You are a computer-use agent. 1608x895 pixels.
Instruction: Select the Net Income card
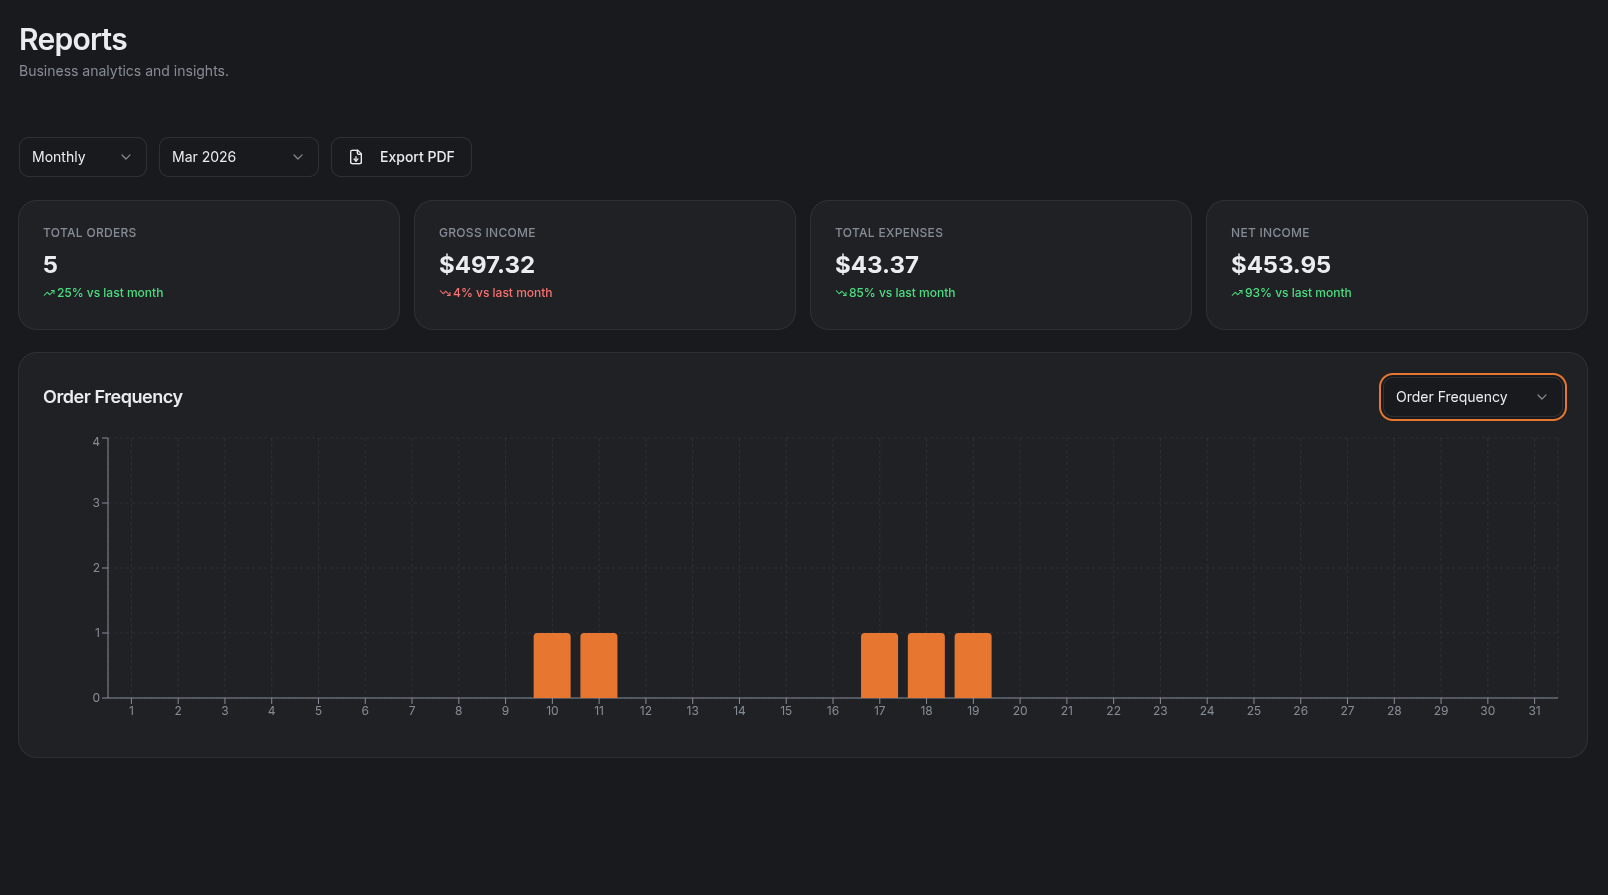click(x=1396, y=265)
